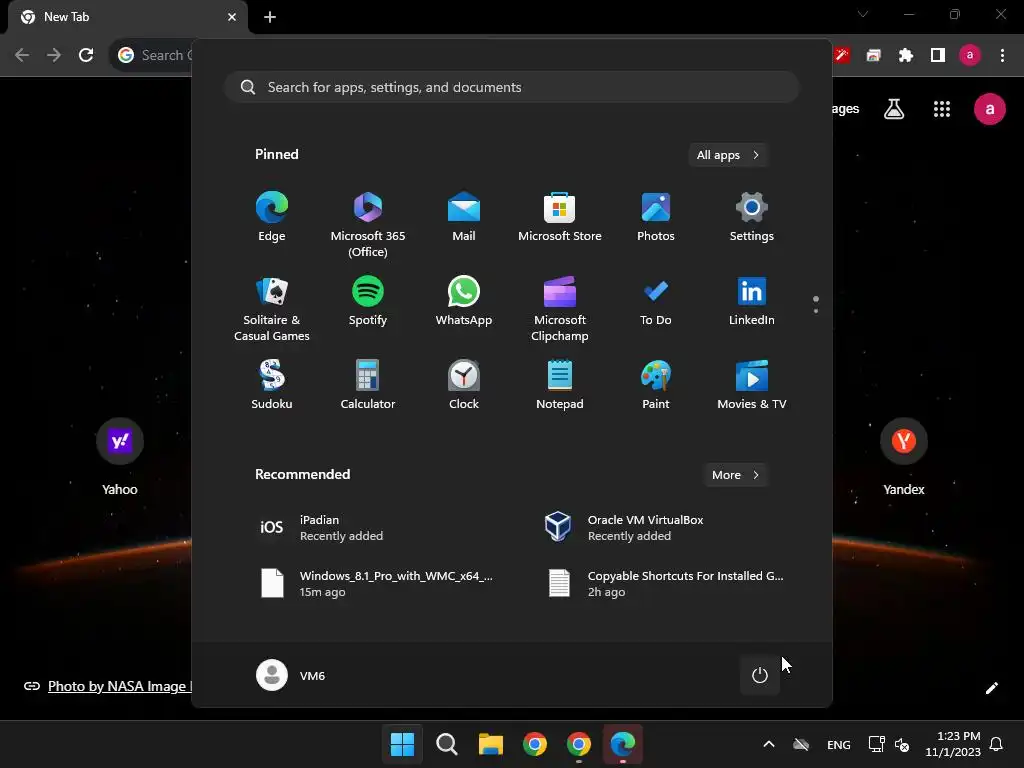Launch WhatsApp from Start menu
1024x768 pixels.
pyautogui.click(x=464, y=302)
